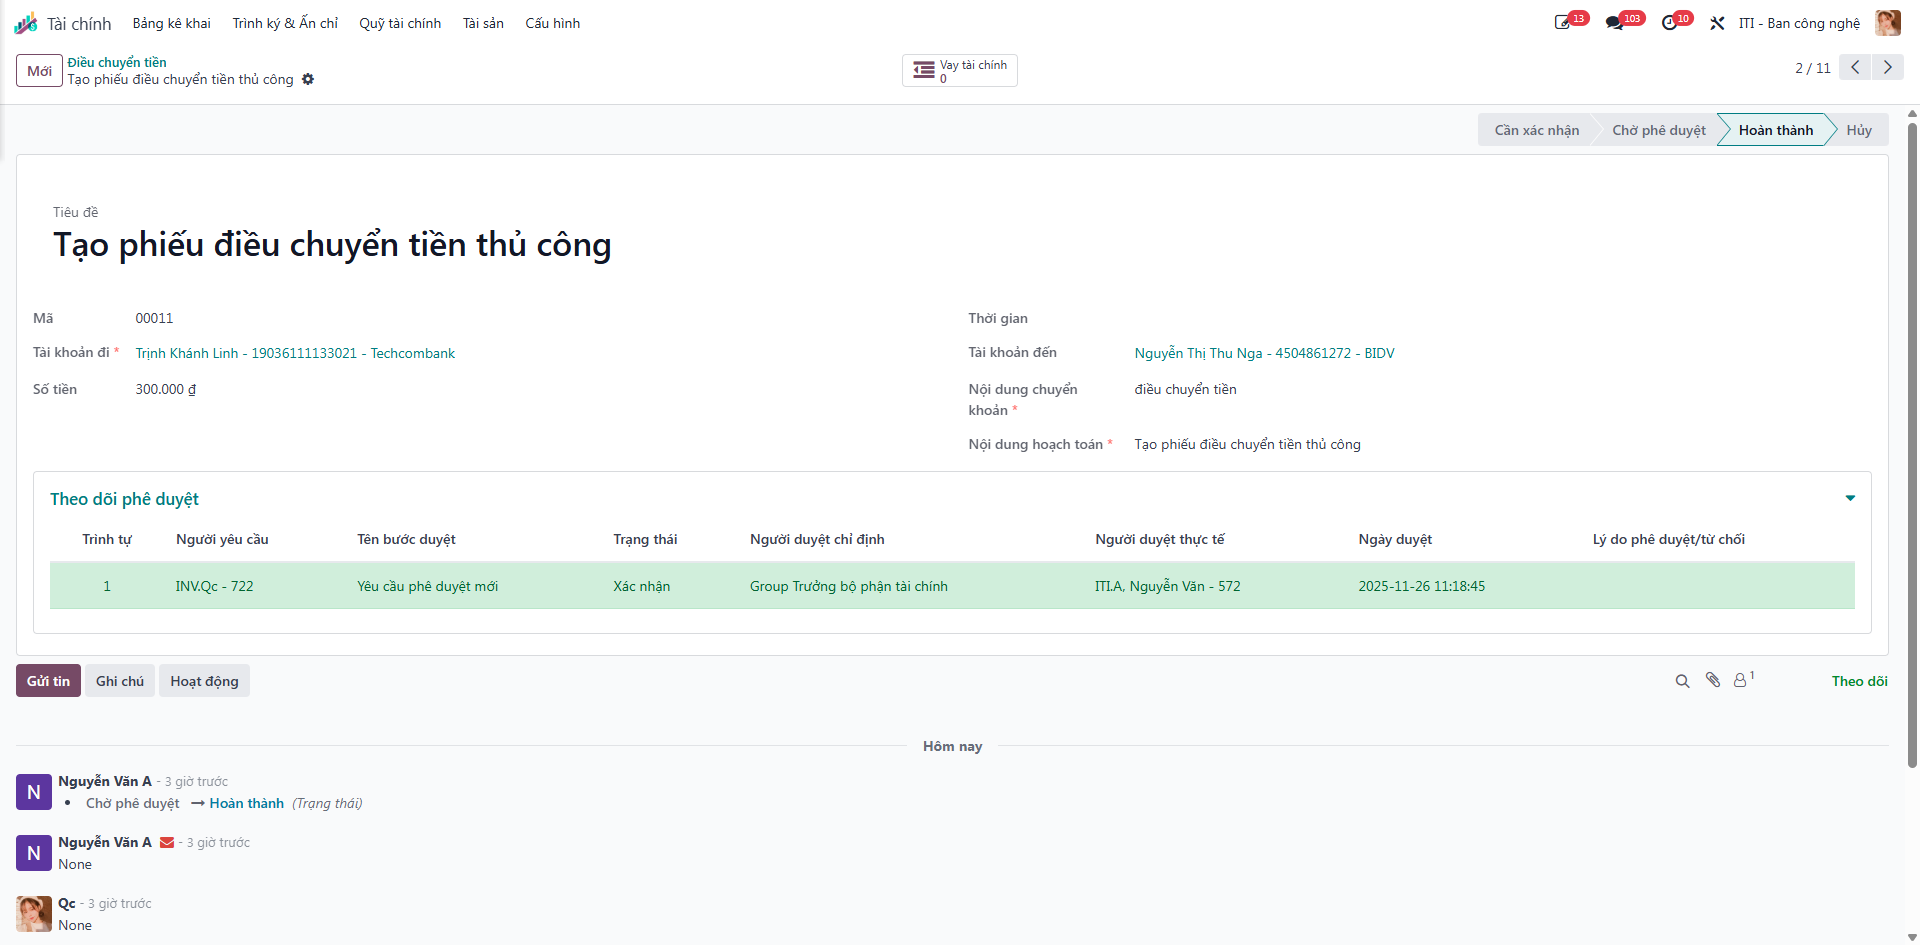Viewport: 1920px width, 945px height.
Task: Open Quỹ tài chính menu
Action: [400, 23]
